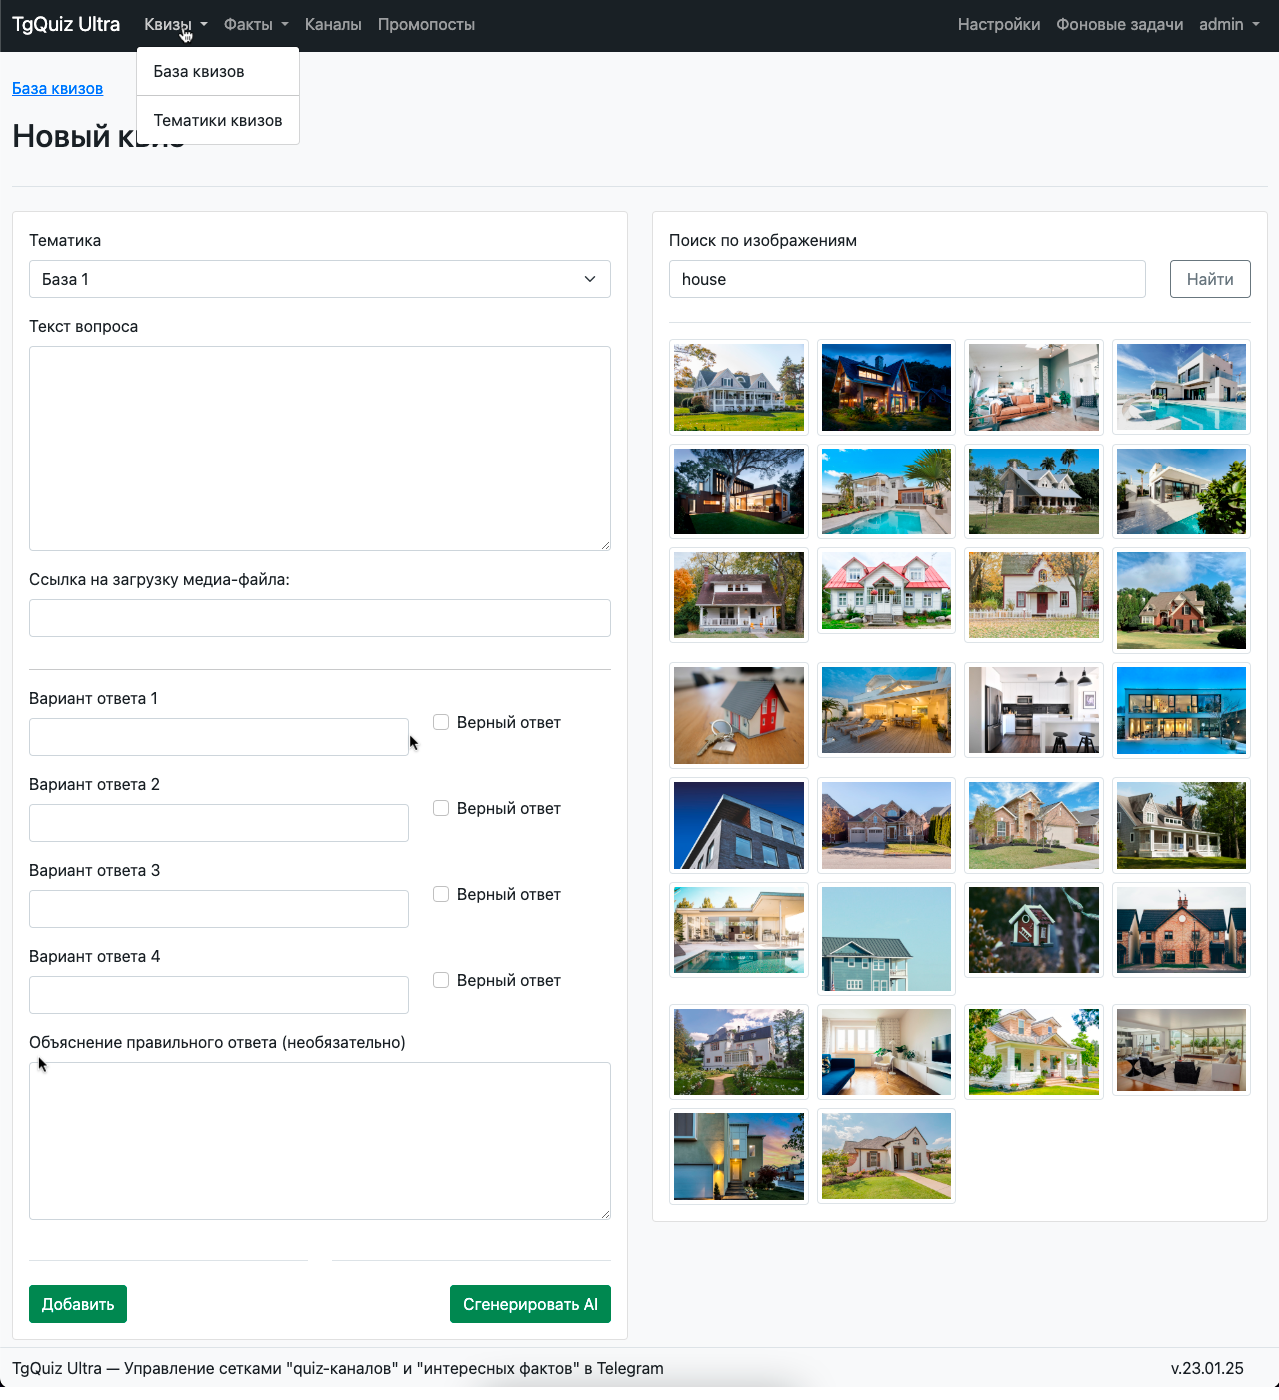Viewport: 1279px width, 1400px height.
Task: Follow the База квизов breadcrumb link
Action: 57,88
